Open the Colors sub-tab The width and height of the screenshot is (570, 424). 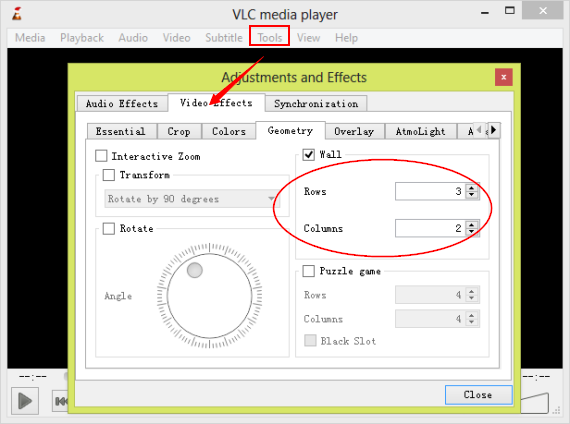(x=229, y=131)
